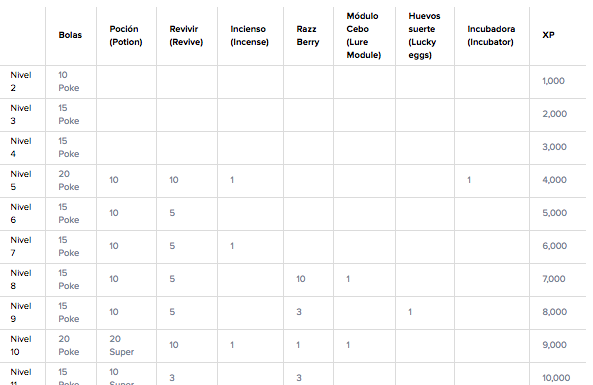
Task: Click the 20 Super potion cell
Action: [121, 345]
